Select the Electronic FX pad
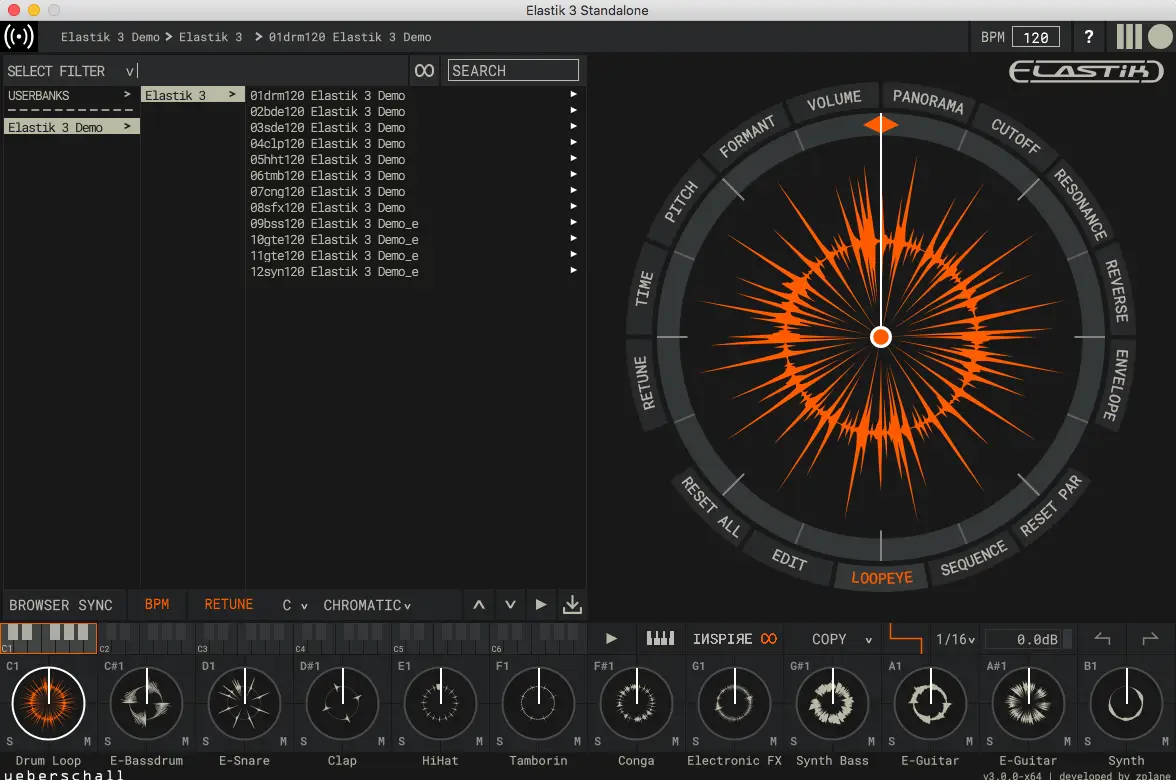The height and width of the screenshot is (780, 1176). point(734,704)
